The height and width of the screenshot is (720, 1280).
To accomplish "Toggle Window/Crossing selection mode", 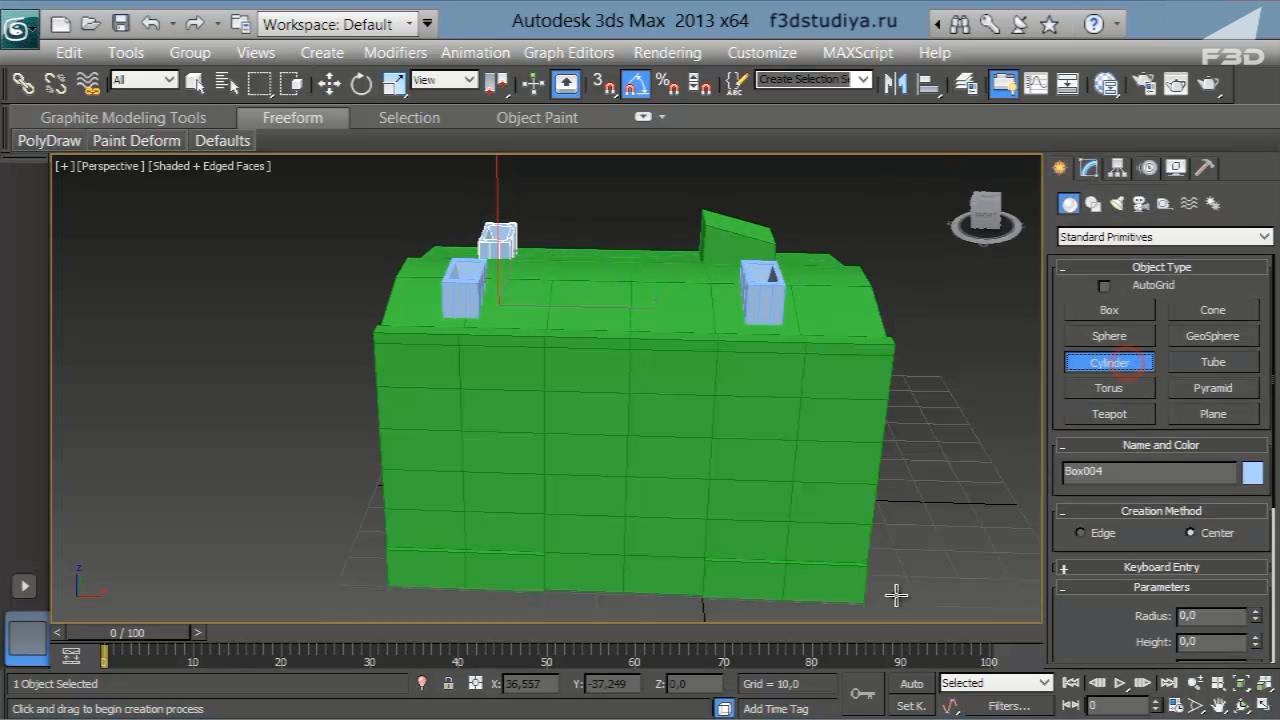I will pos(291,84).
